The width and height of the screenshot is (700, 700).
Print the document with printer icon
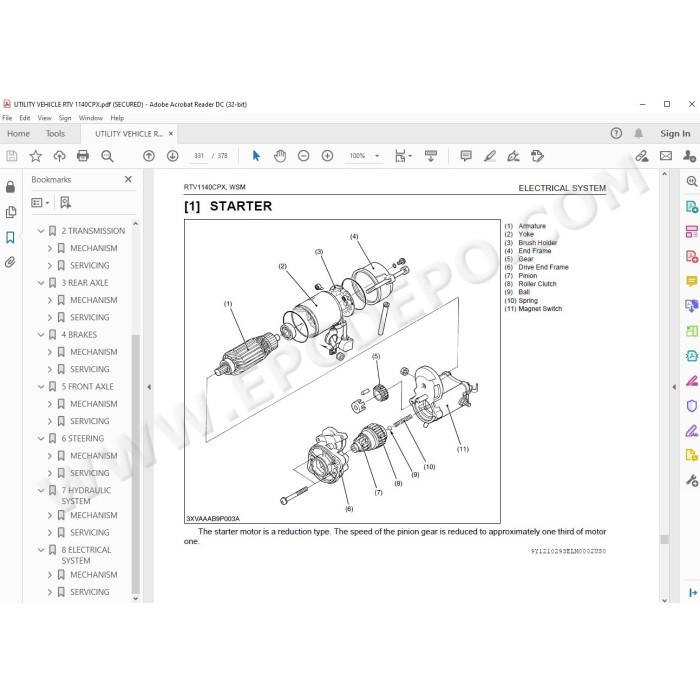coord(83,156)
